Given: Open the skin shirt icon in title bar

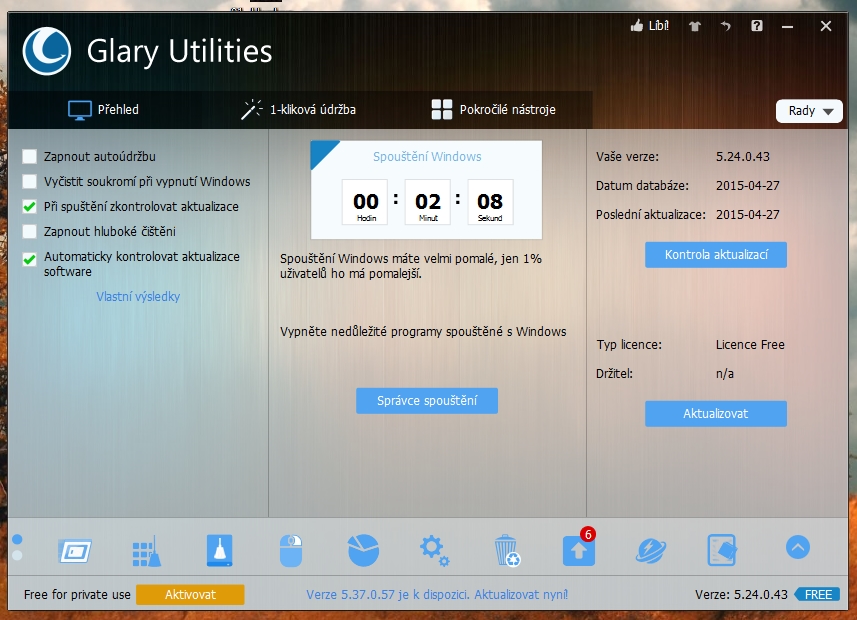Looking at the screenshot, I should coord(695,26).
